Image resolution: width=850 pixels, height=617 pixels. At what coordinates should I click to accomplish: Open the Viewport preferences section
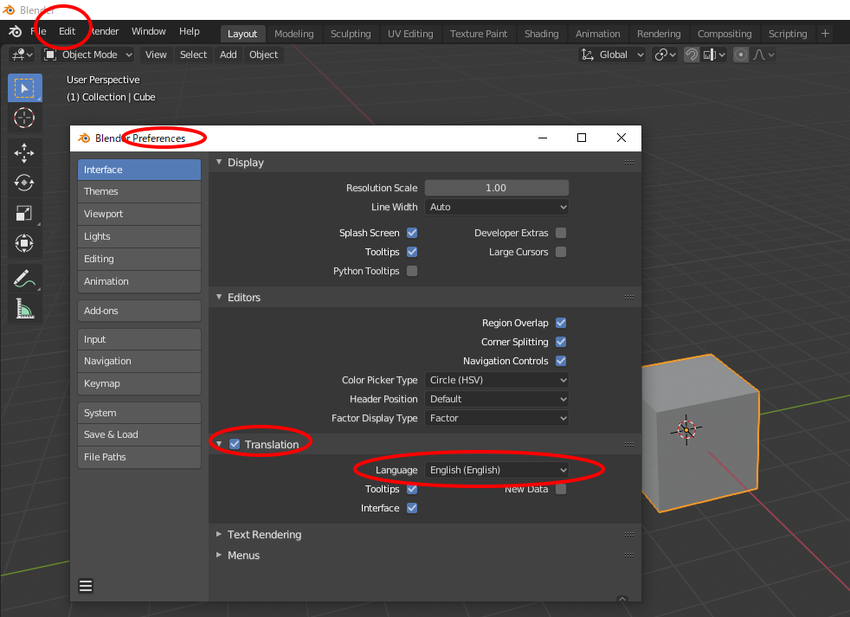(x=139, y=214)
